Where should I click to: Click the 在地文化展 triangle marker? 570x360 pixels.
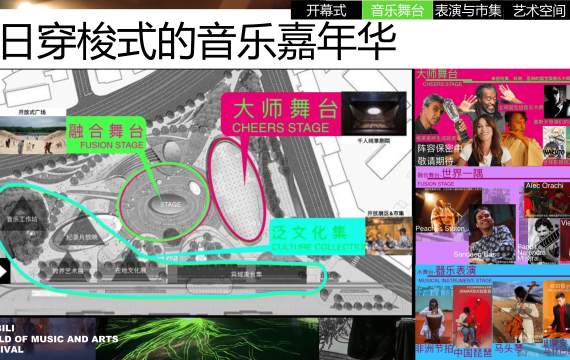click(x=130, y=266)
